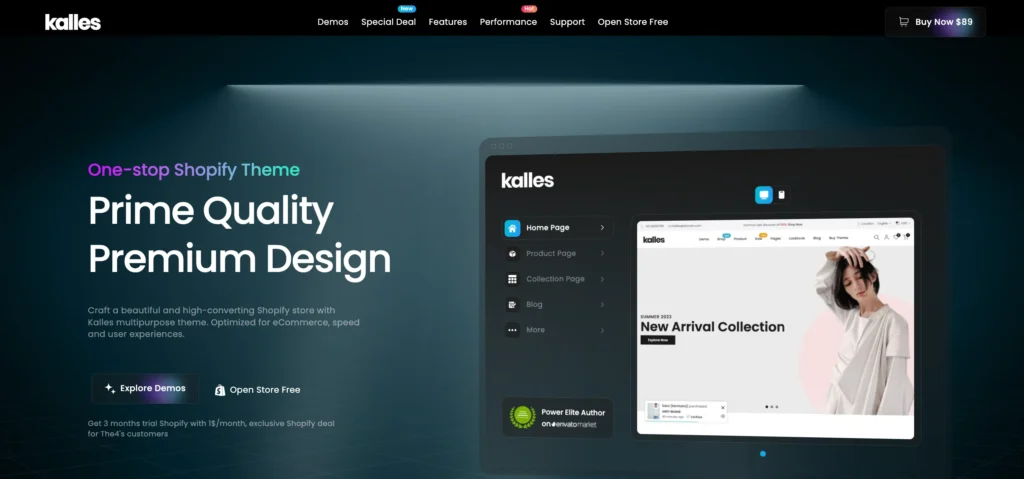This screenshot has width=1024, height=479.
Task: Click the cart icon in the store preview header
Action: pyautogui.click(x=906, y=237)
